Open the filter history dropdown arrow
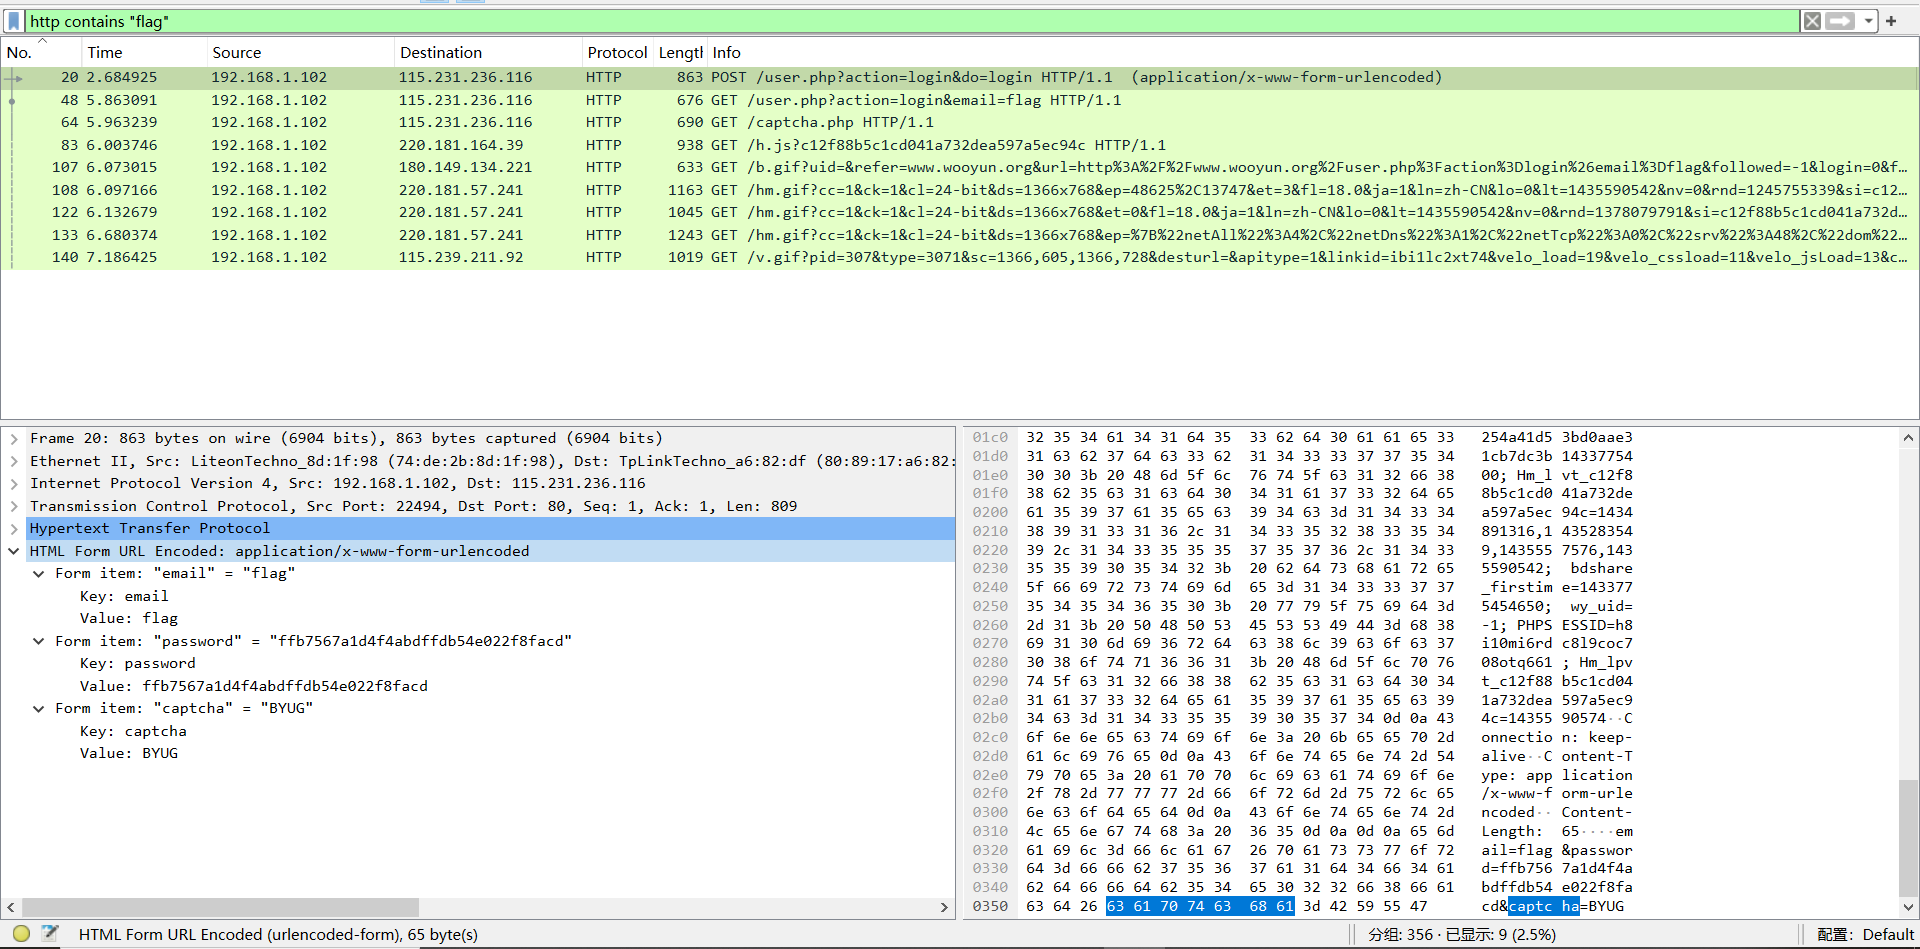This screenshot has height=949, width=1920. (1868, 21)
